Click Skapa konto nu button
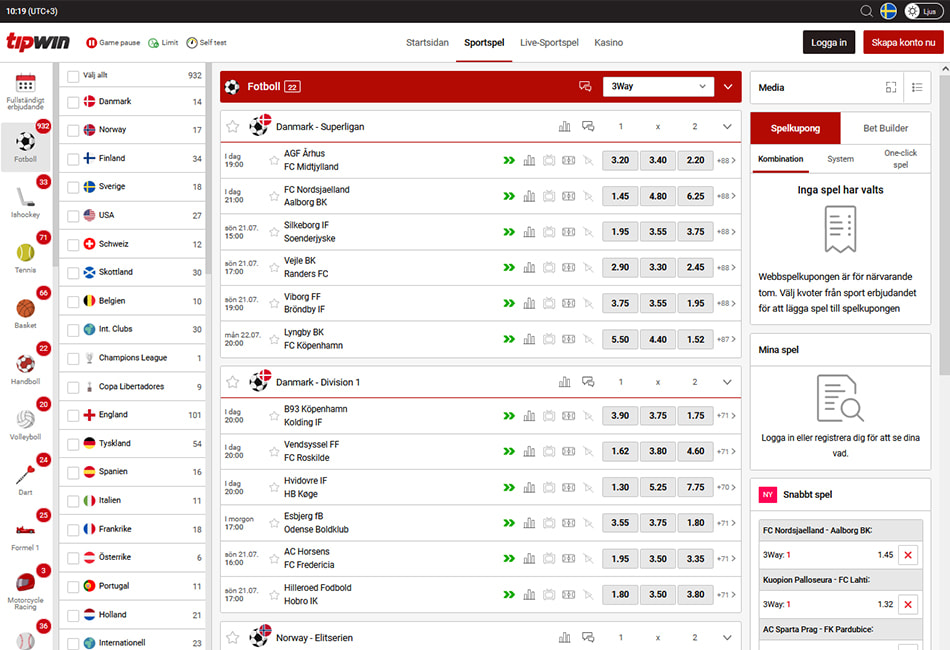 click(903, 42)
